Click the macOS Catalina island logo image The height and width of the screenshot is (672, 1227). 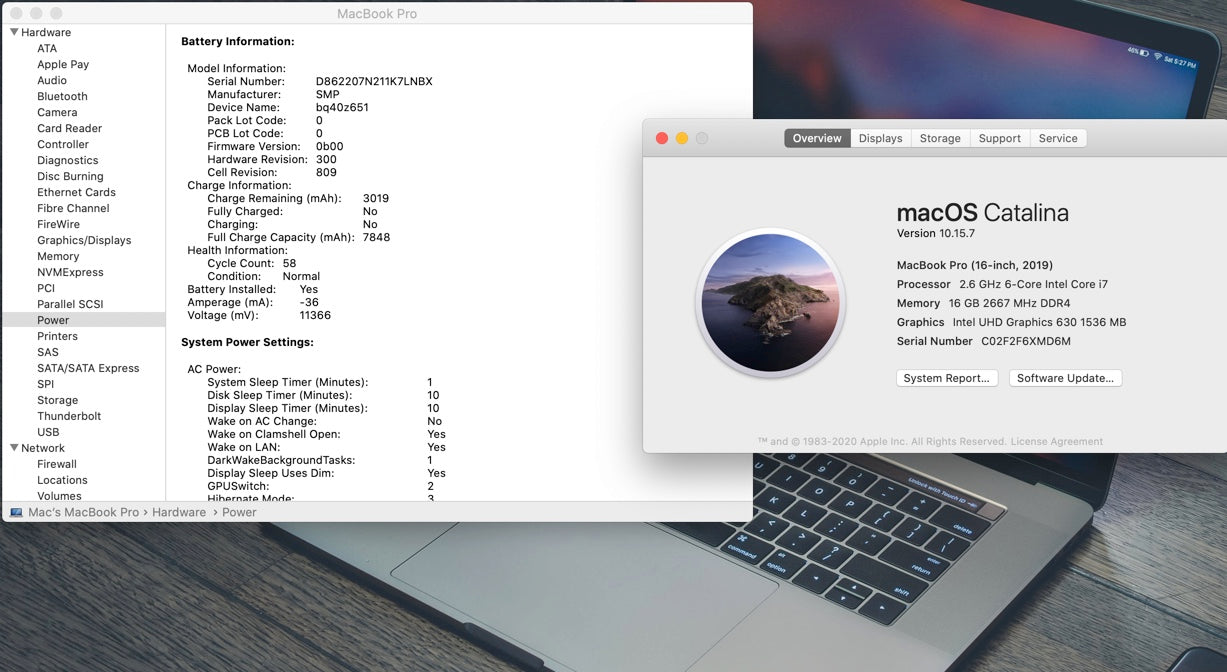[770, 302]
